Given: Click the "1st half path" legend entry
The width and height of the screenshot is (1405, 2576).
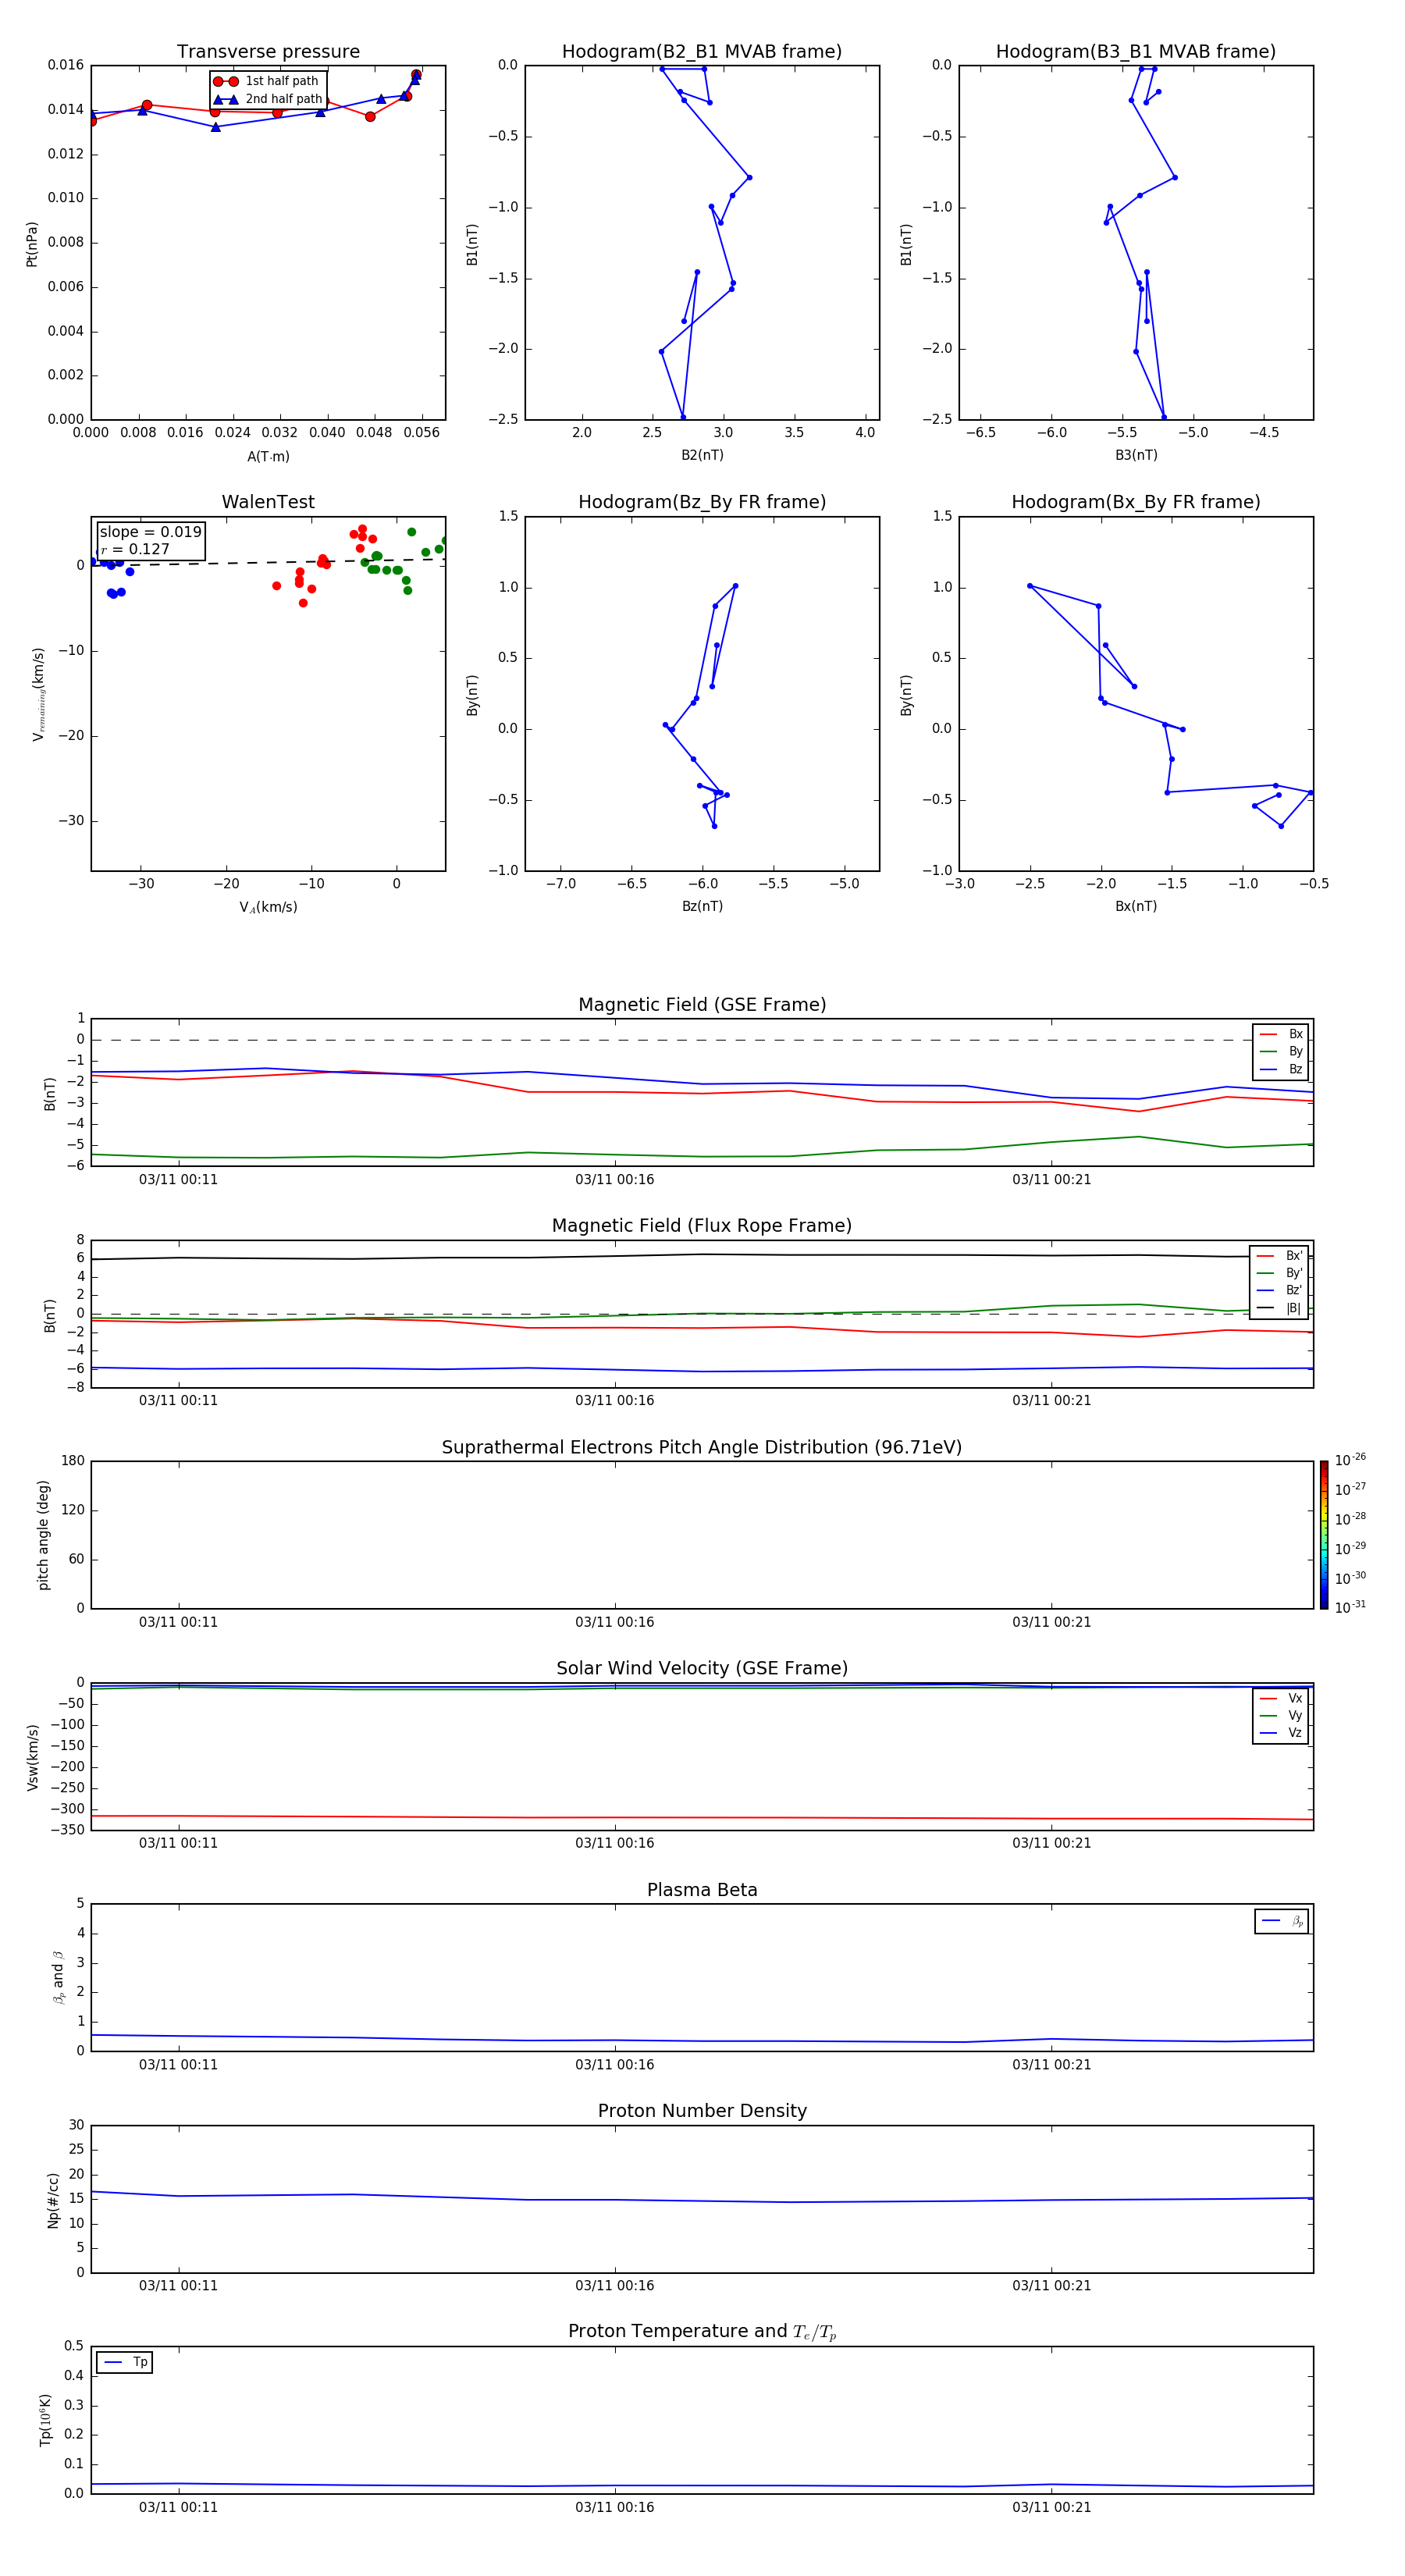Looking at the screenshot, I should (x=266, y=81).
